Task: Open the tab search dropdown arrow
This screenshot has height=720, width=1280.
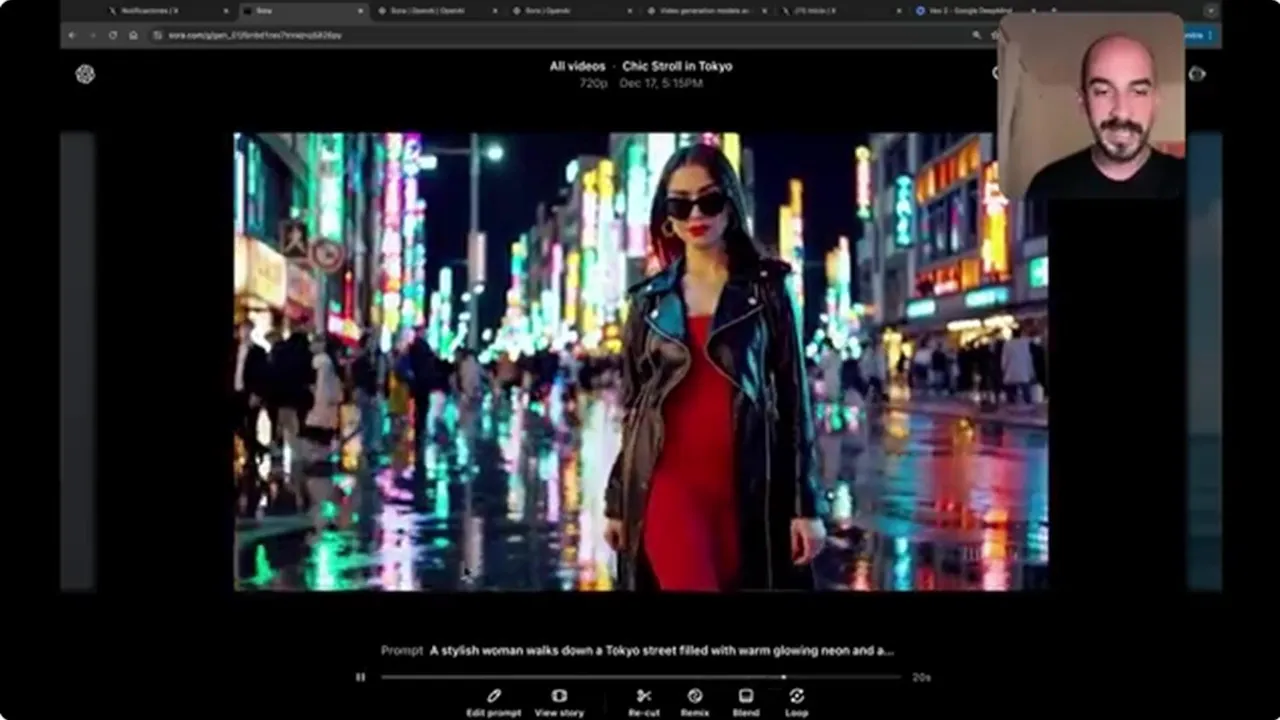Action: click(x=1211, y=11)
